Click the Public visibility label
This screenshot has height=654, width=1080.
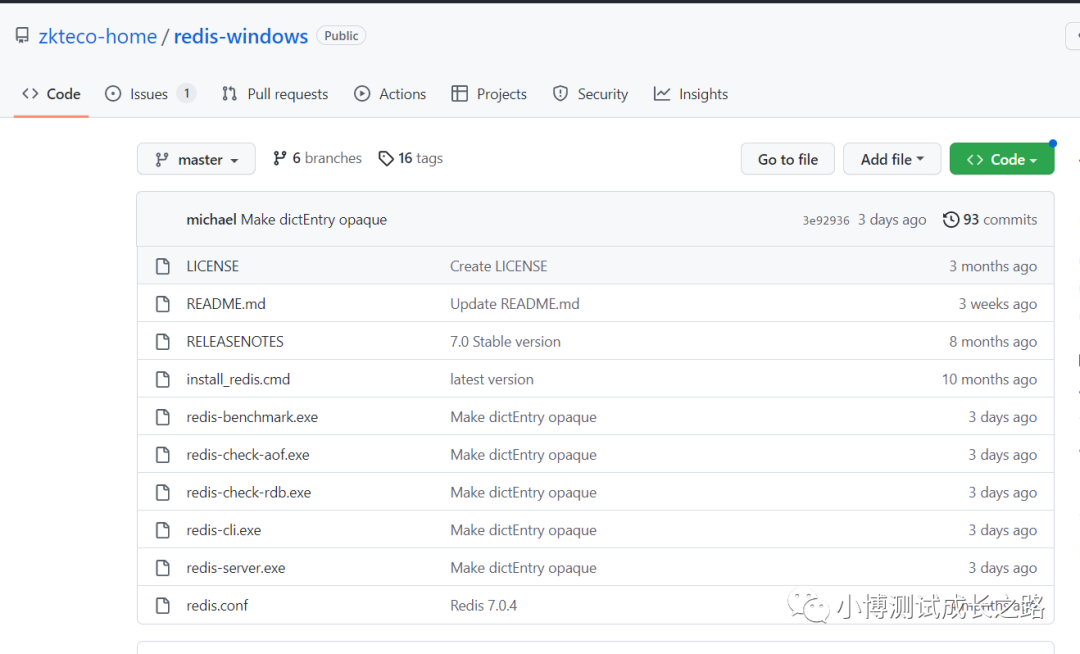[341, 36]
